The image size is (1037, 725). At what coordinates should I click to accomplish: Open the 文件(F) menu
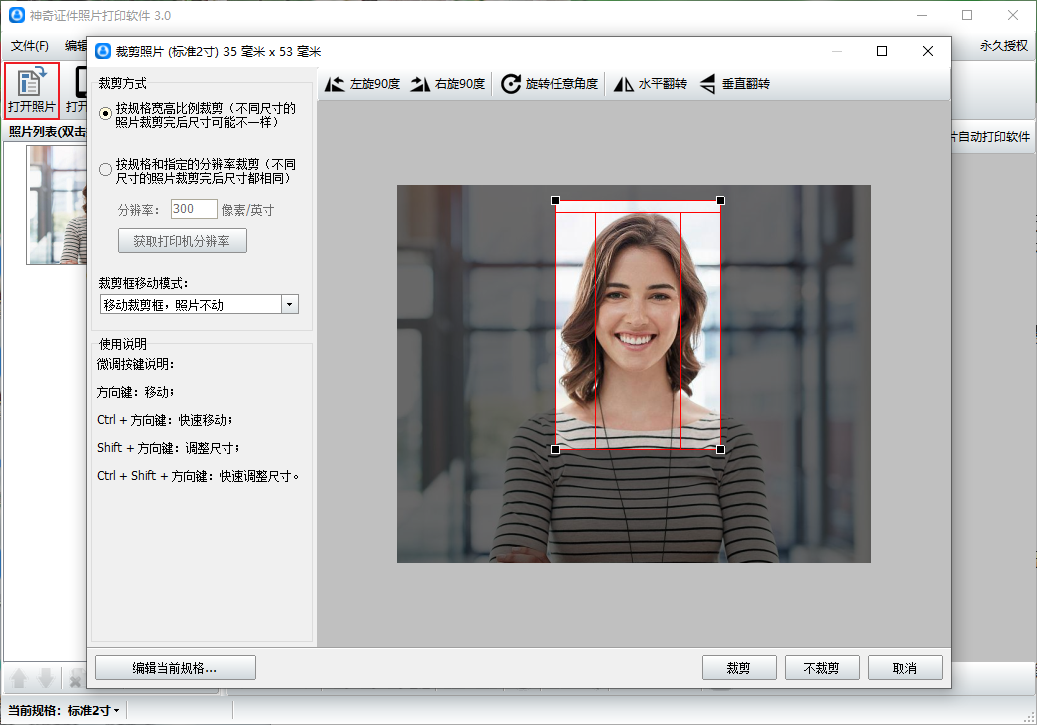pyautogui.click(x=30, y=46)
